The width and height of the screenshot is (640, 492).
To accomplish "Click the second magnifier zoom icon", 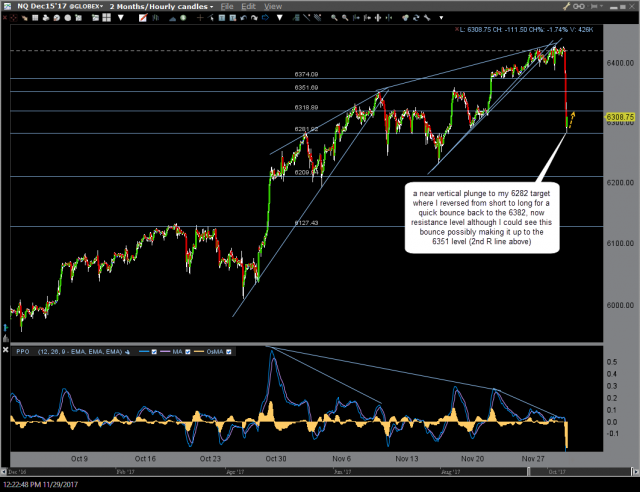I will coord(345,18).
